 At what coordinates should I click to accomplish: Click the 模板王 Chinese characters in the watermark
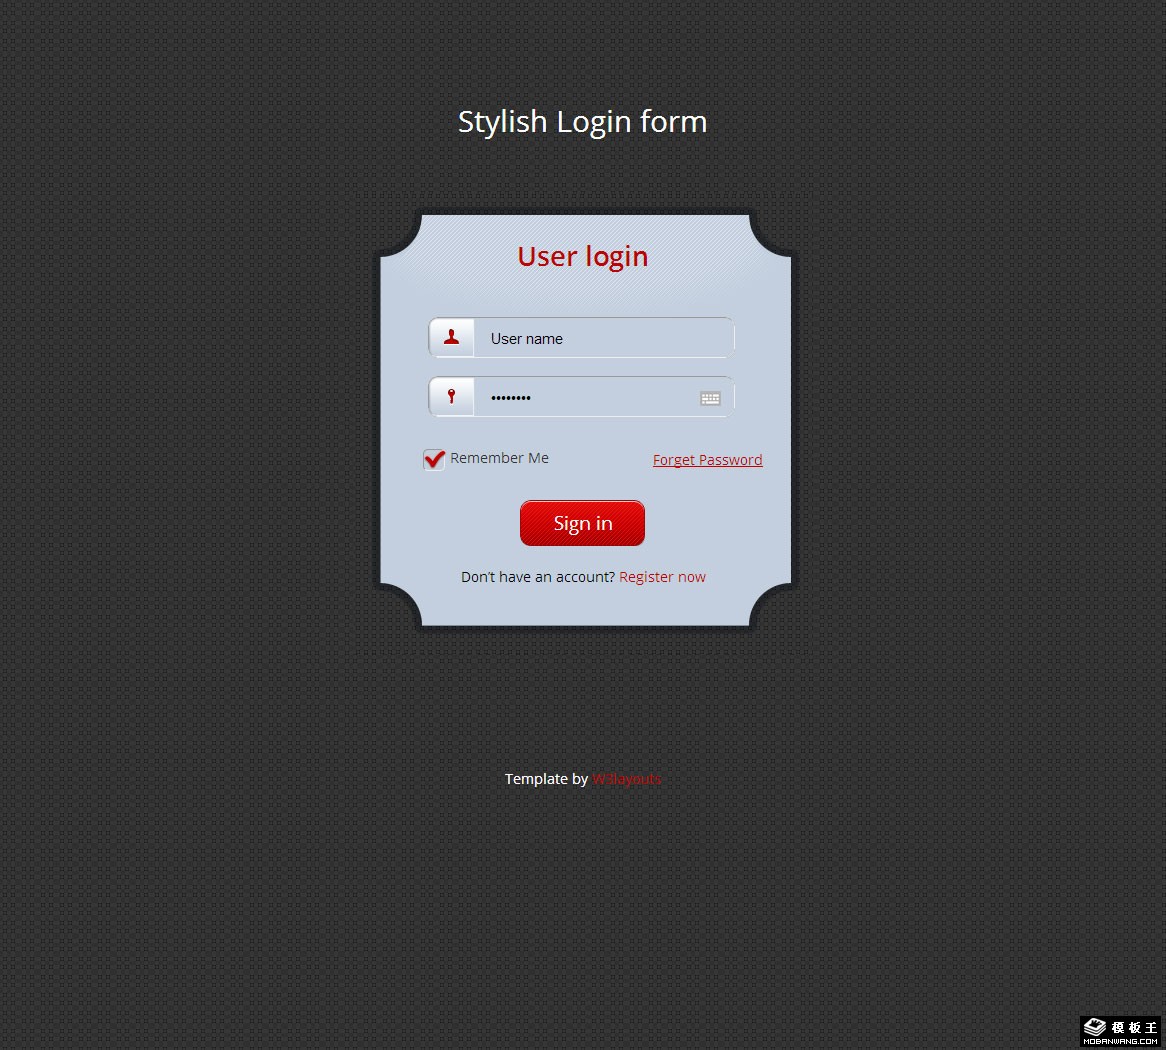pos(1133,1027)
